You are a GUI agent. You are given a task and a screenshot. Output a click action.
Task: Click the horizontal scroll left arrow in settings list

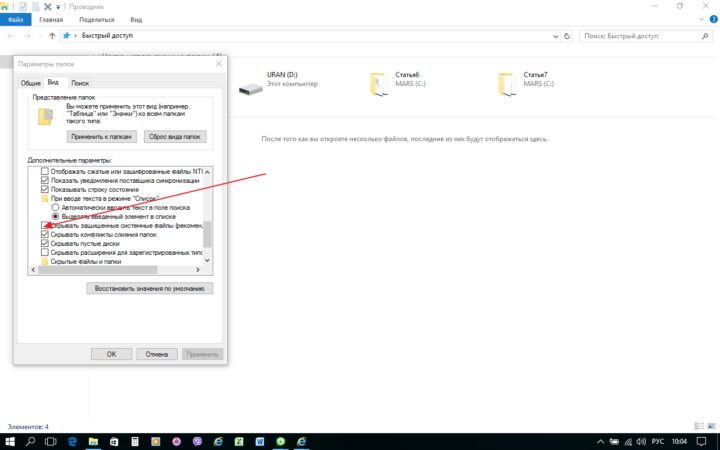pyautogui.click(x=33, y=270)
